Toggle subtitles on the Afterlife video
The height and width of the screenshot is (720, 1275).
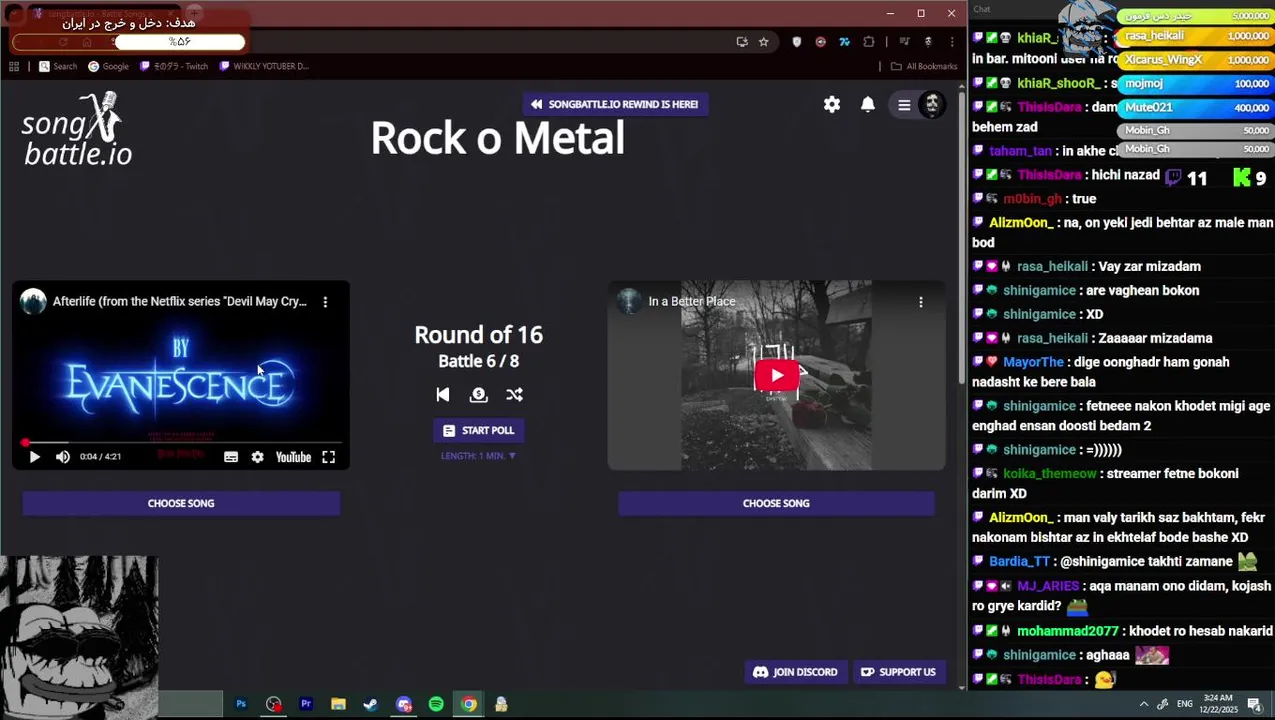tap(231, 457)
